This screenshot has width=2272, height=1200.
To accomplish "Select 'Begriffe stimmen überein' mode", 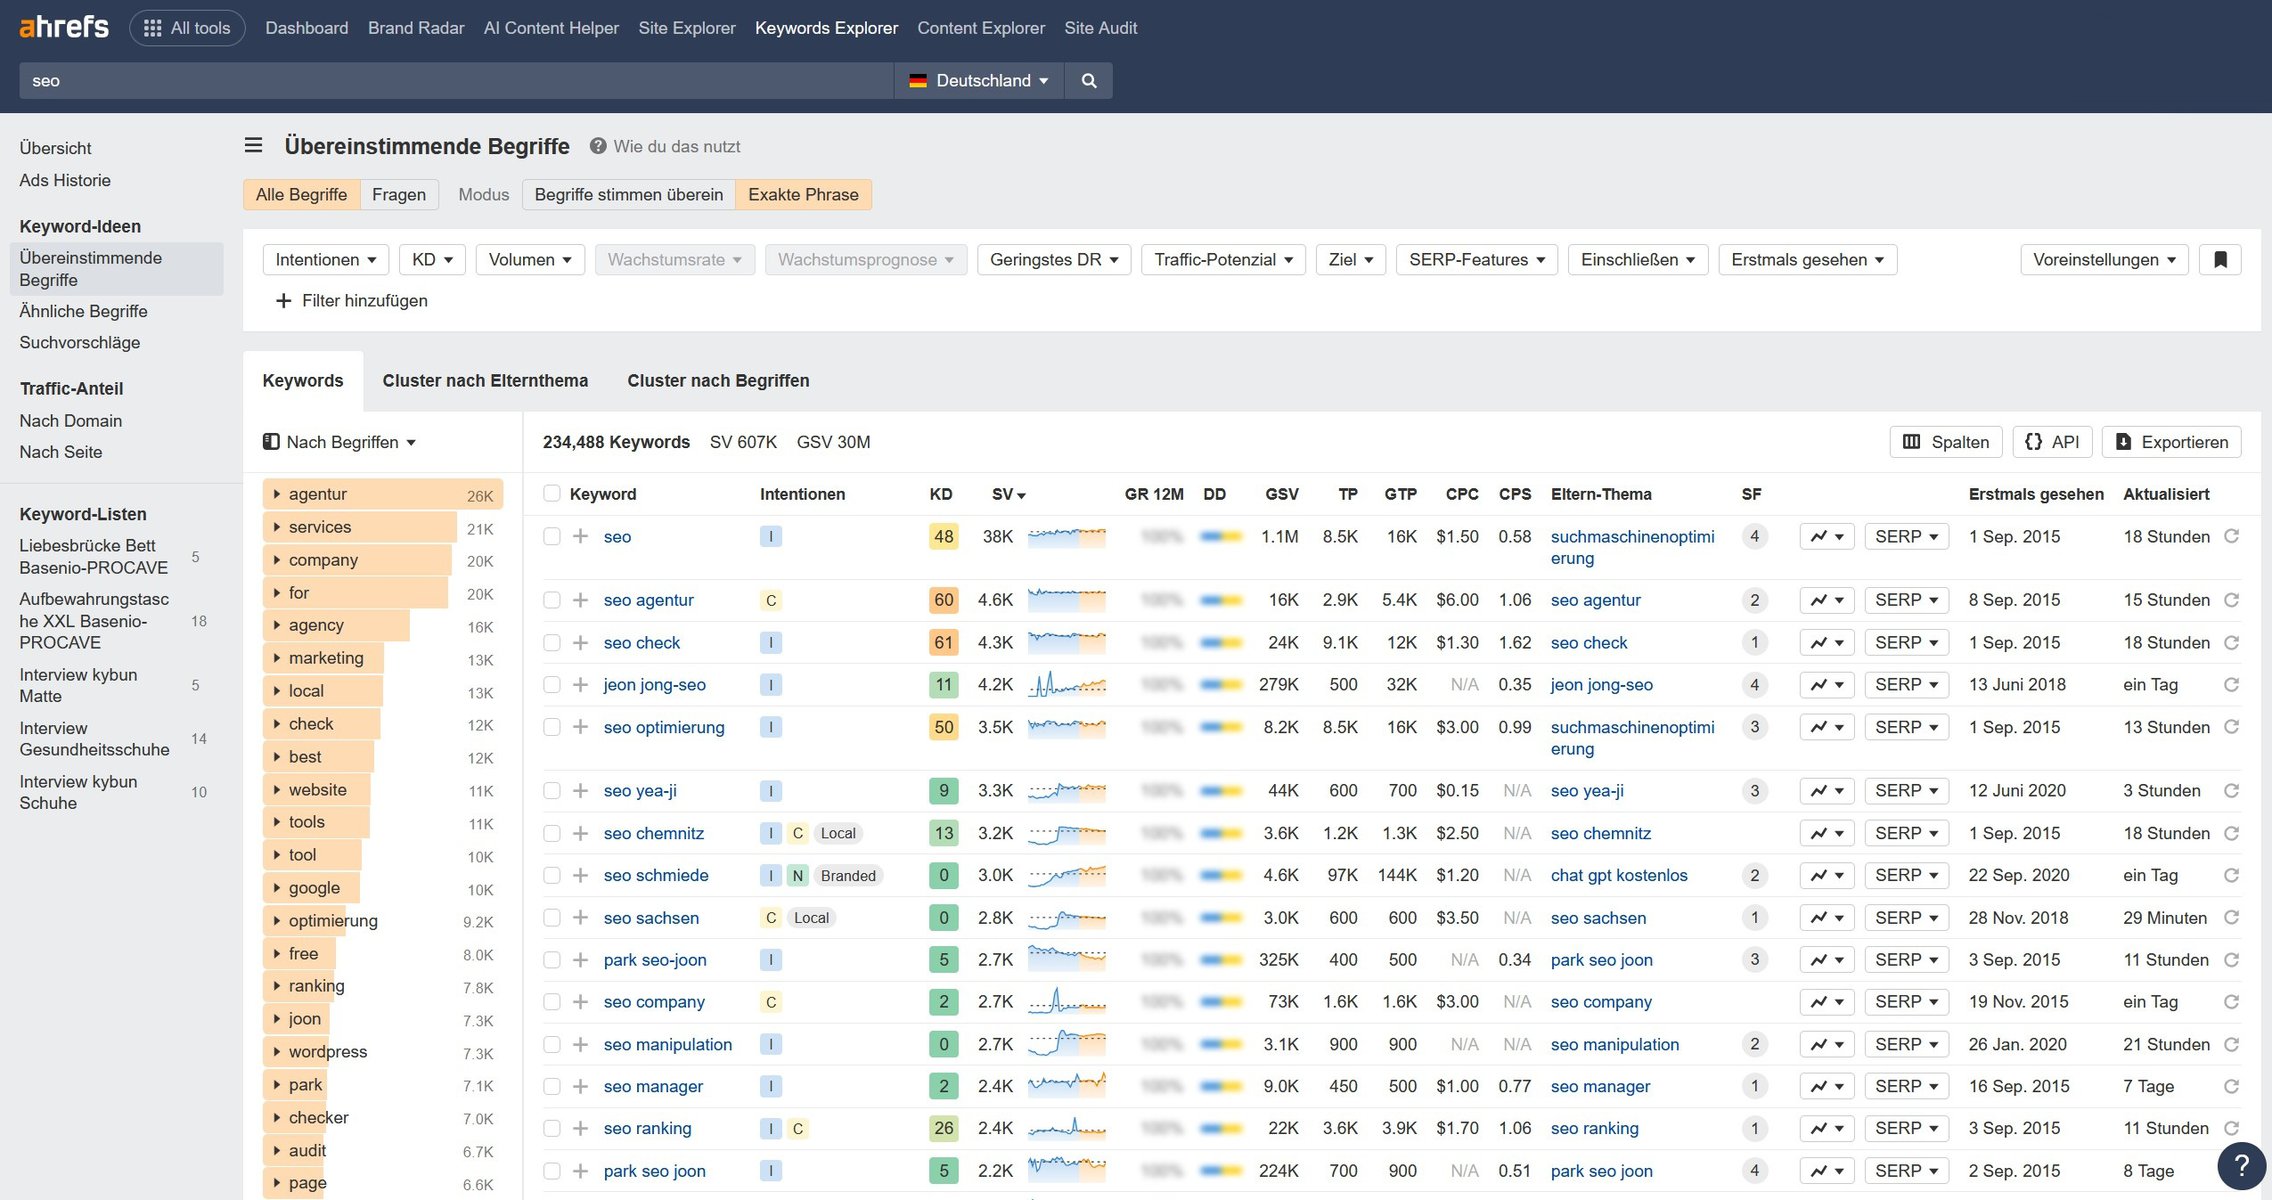I will coord(629,195).
